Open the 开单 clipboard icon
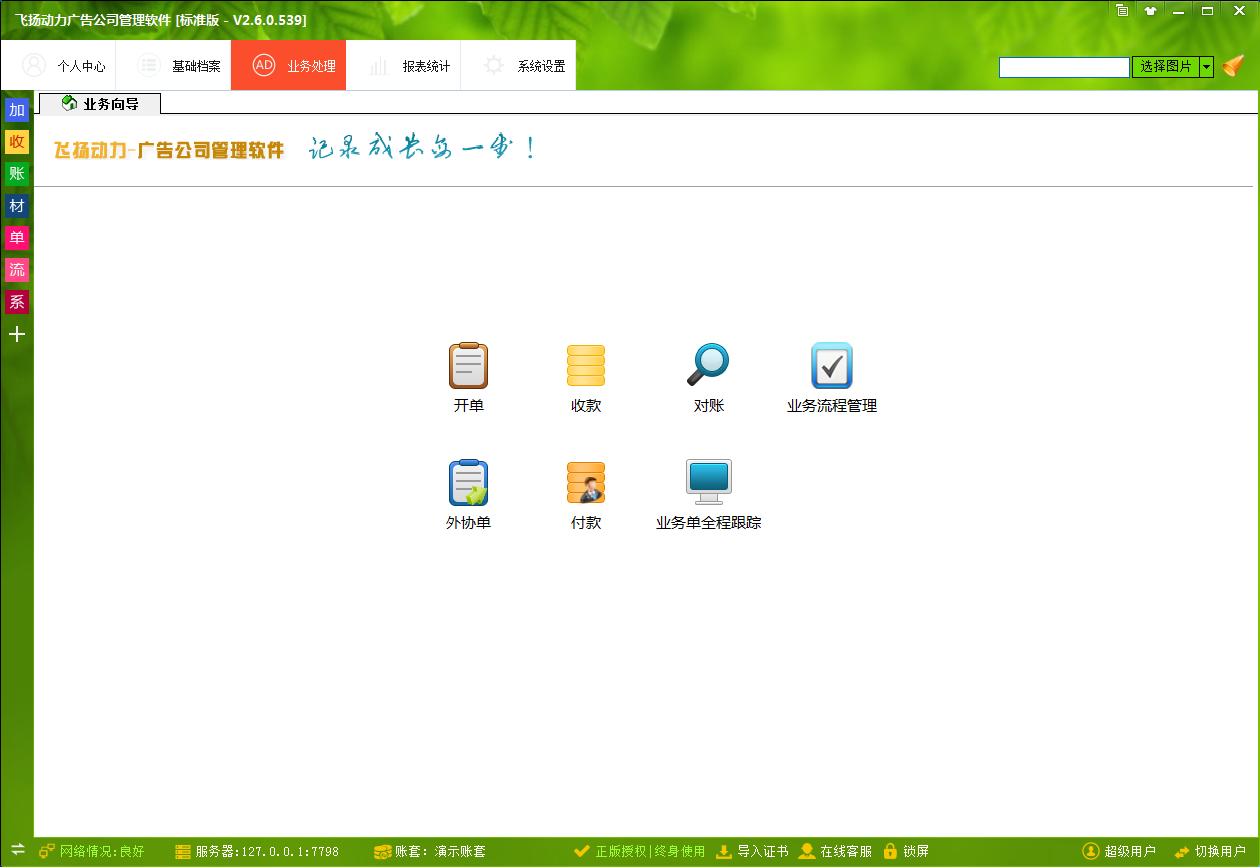The height and width of the screenshot is (867, 1260). (x=468, y=366)
